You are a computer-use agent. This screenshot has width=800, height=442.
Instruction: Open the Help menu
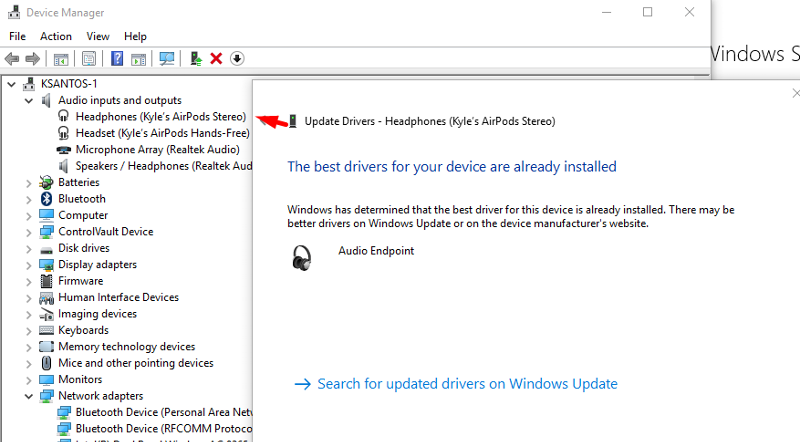pyautogui.click(x=135, y=36)
